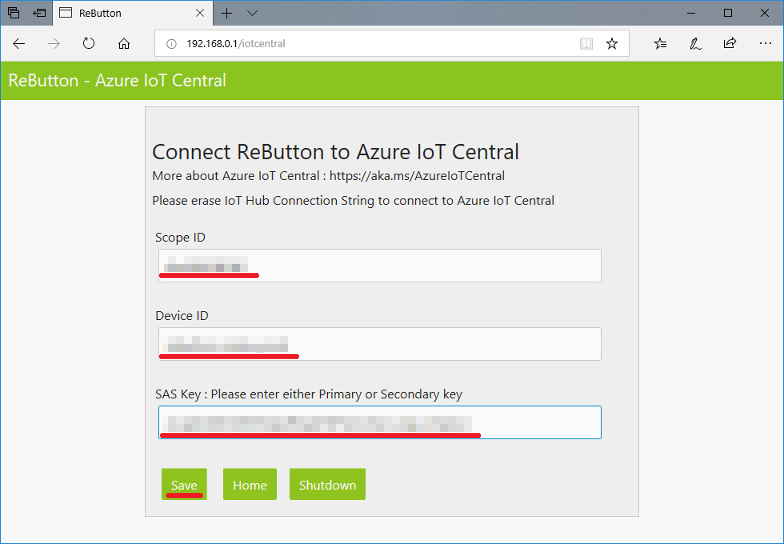Minimize the browser window
Screen dimensions: 784x544
691,13
